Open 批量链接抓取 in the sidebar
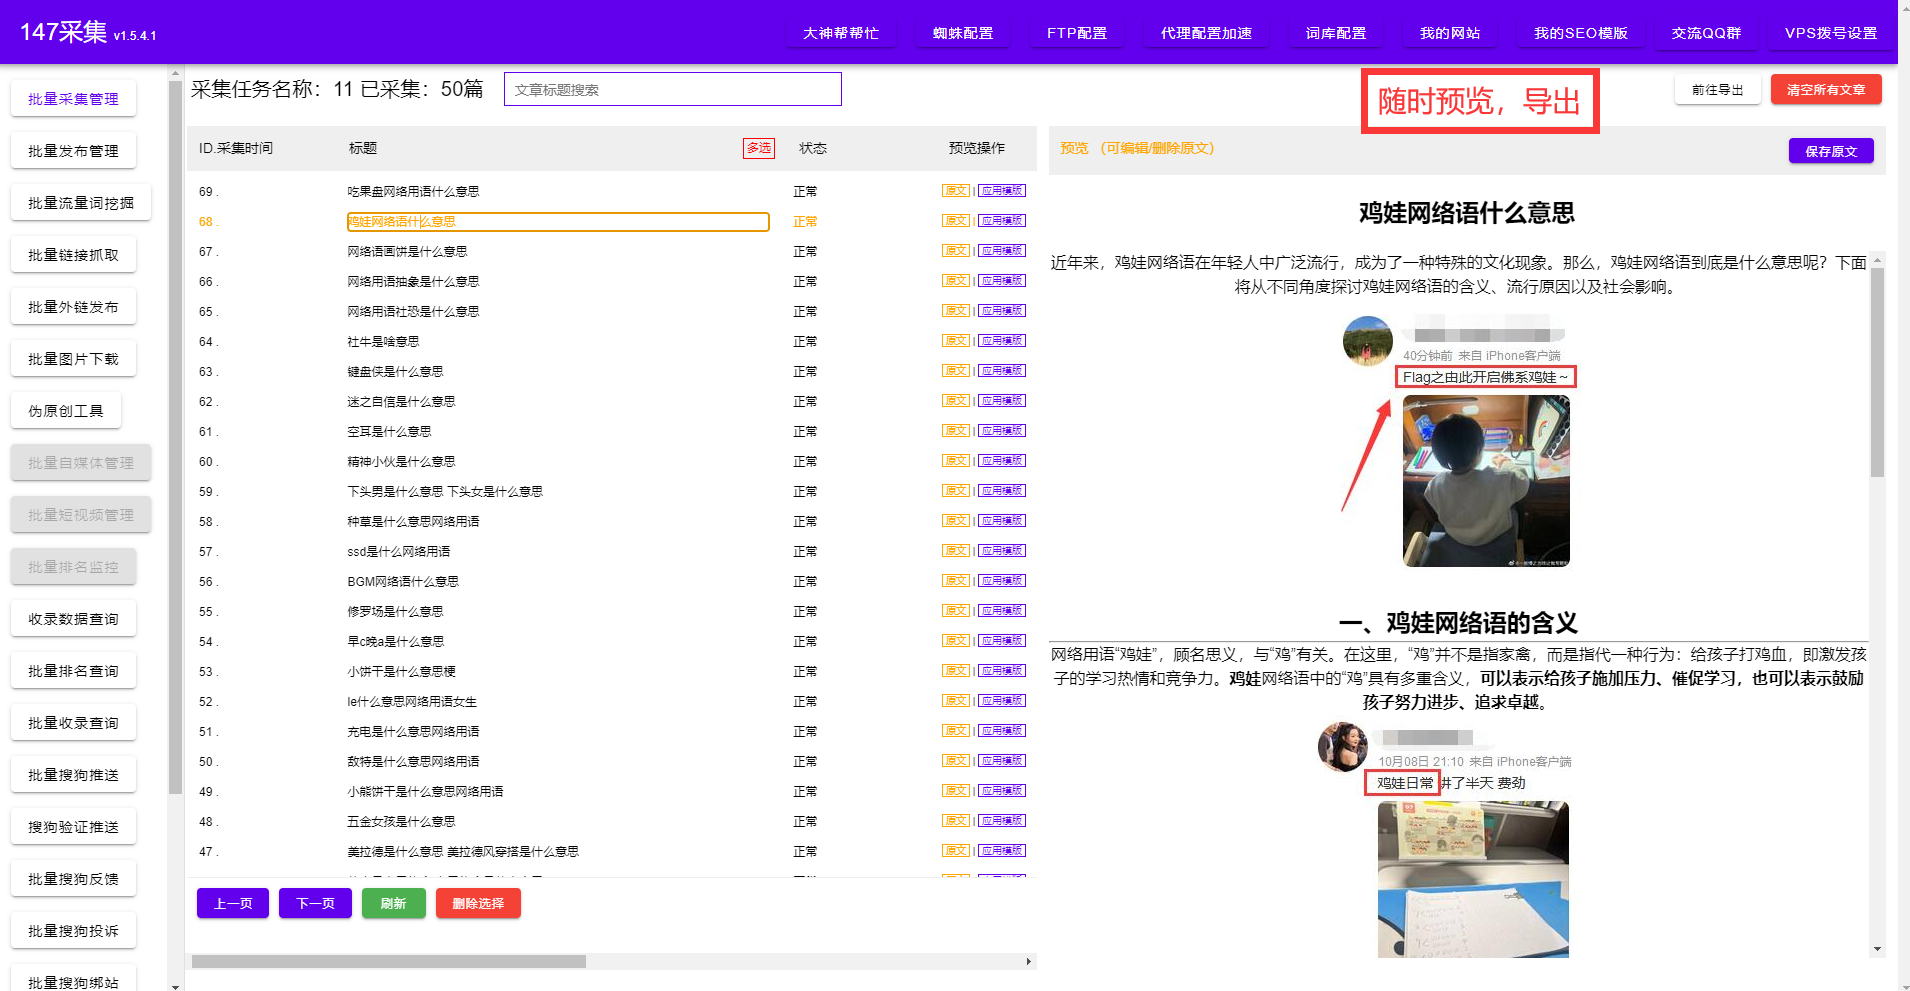This screenshot has height=991, width=1910. (73, 255)
